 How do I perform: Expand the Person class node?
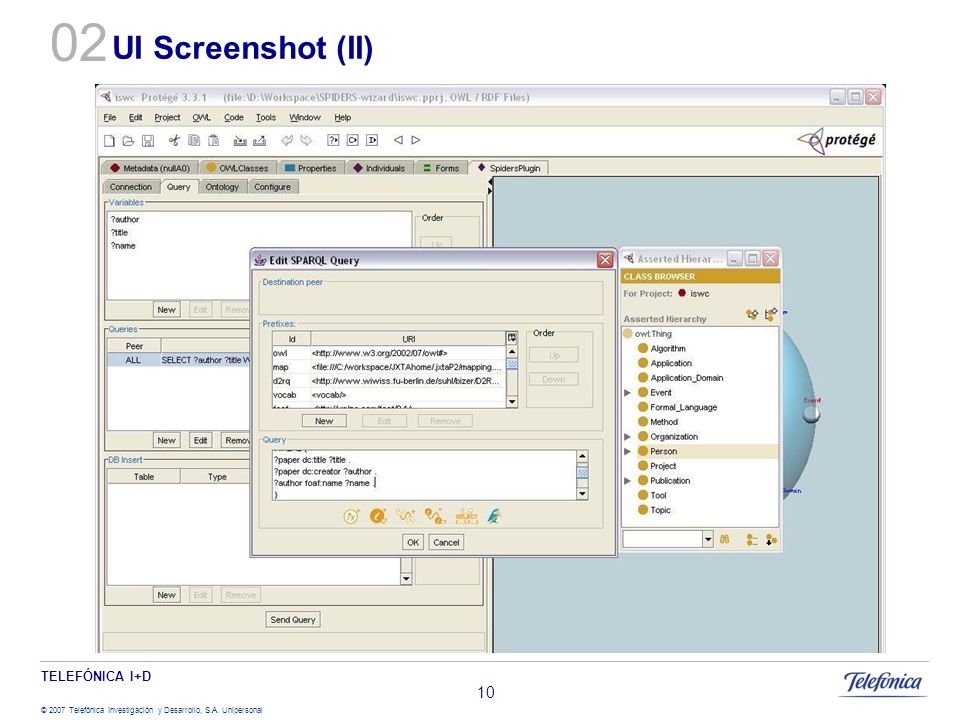(627, 451)
